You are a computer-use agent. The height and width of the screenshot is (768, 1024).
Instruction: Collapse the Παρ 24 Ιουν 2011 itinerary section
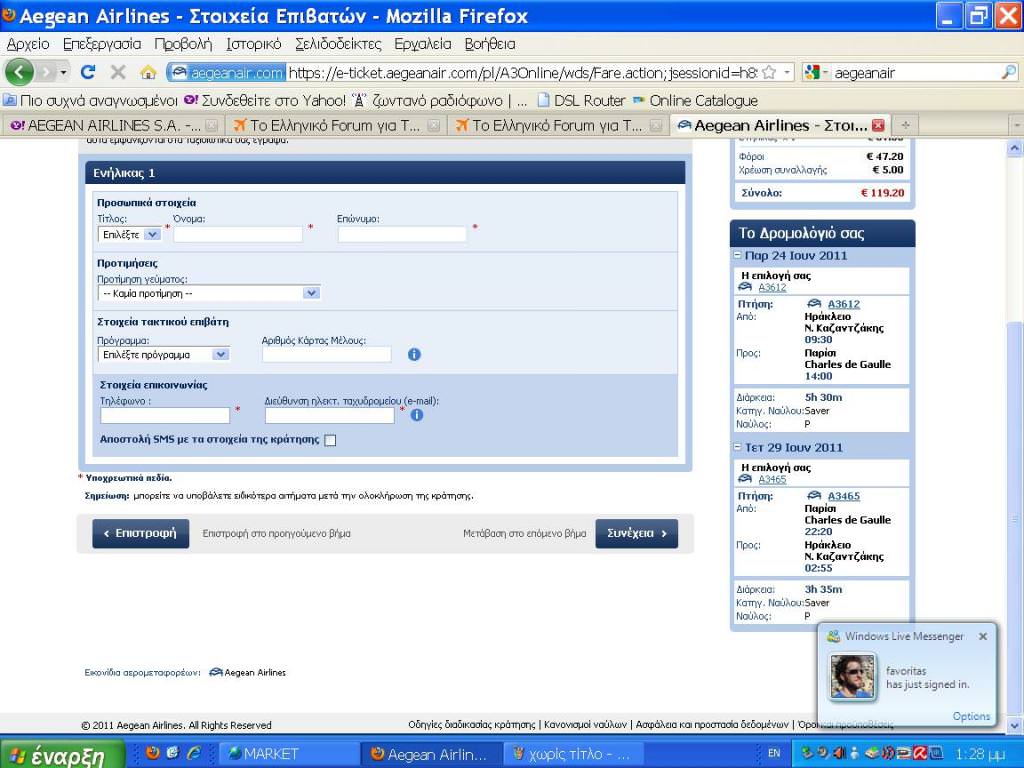tap(737, 255)
